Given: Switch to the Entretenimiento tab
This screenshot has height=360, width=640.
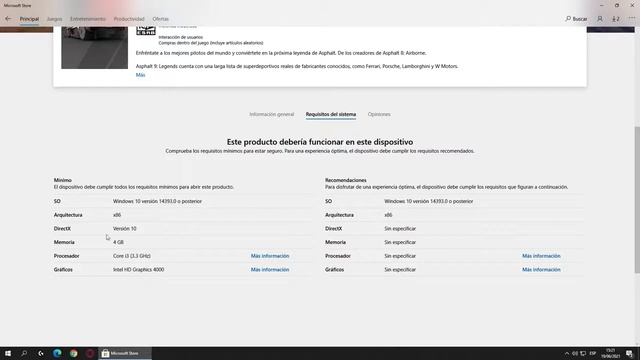Looking at the screenshot, I should (x=88, y=19).
